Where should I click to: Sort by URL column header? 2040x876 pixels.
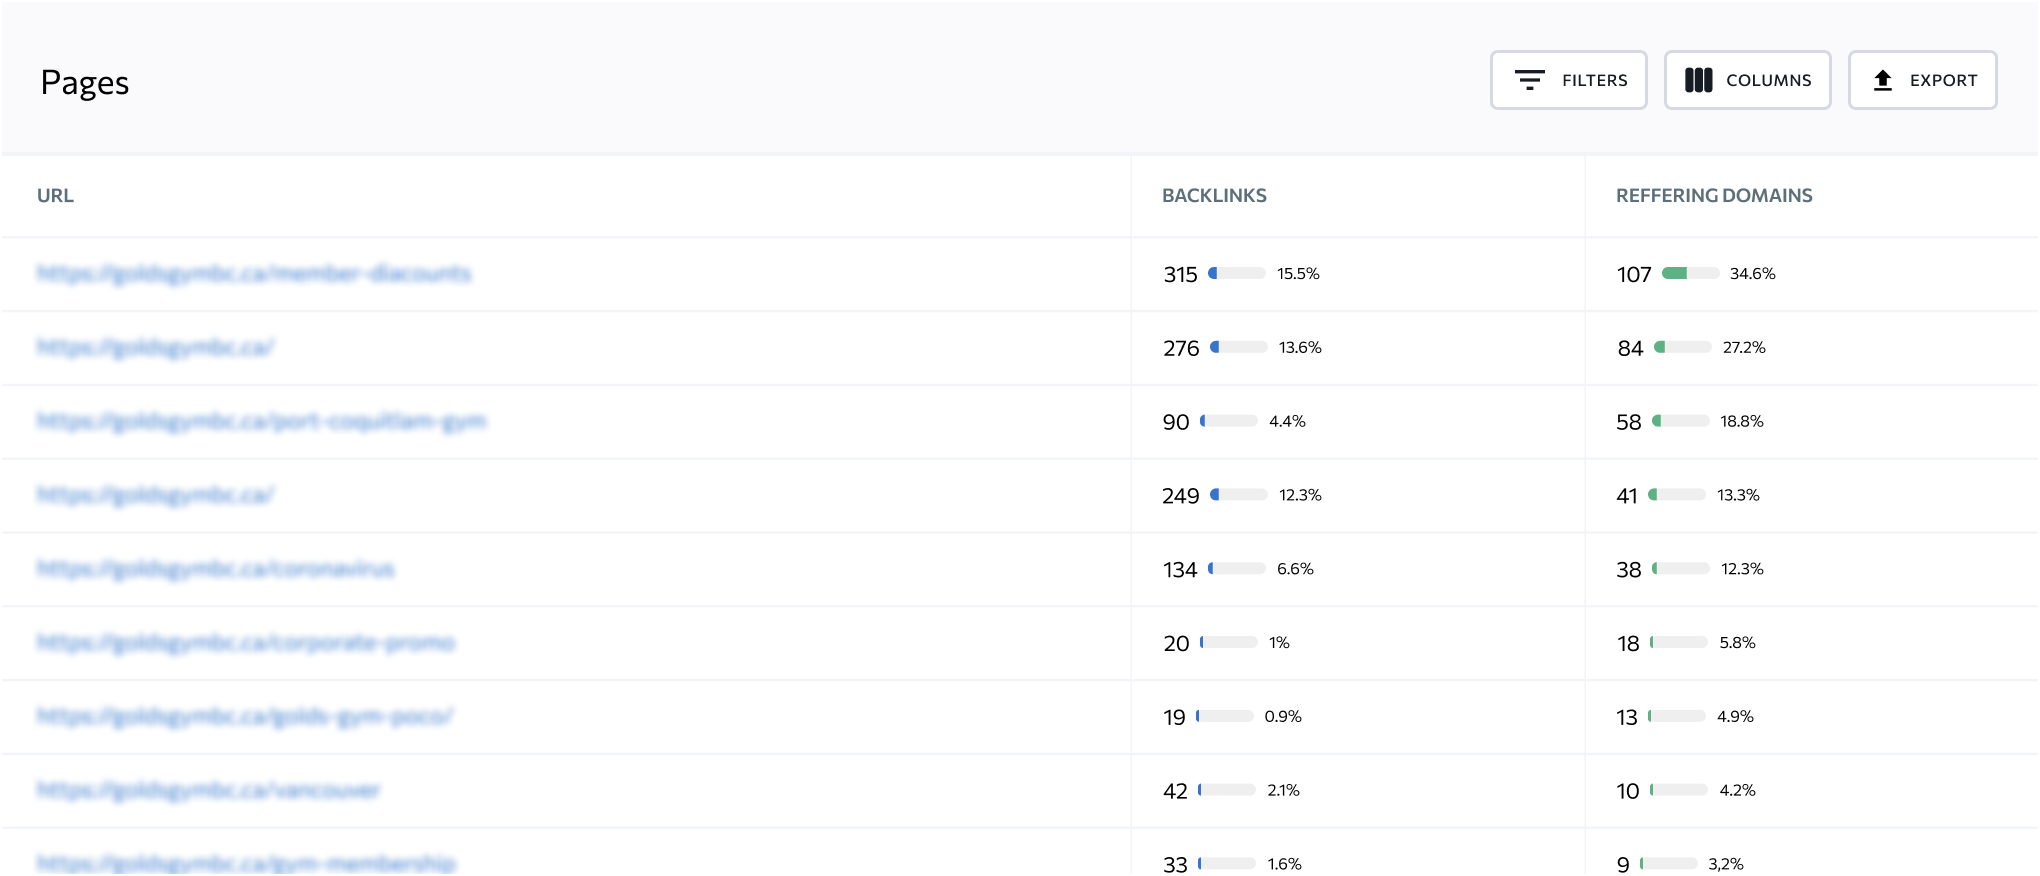click(x=55, y=196)
